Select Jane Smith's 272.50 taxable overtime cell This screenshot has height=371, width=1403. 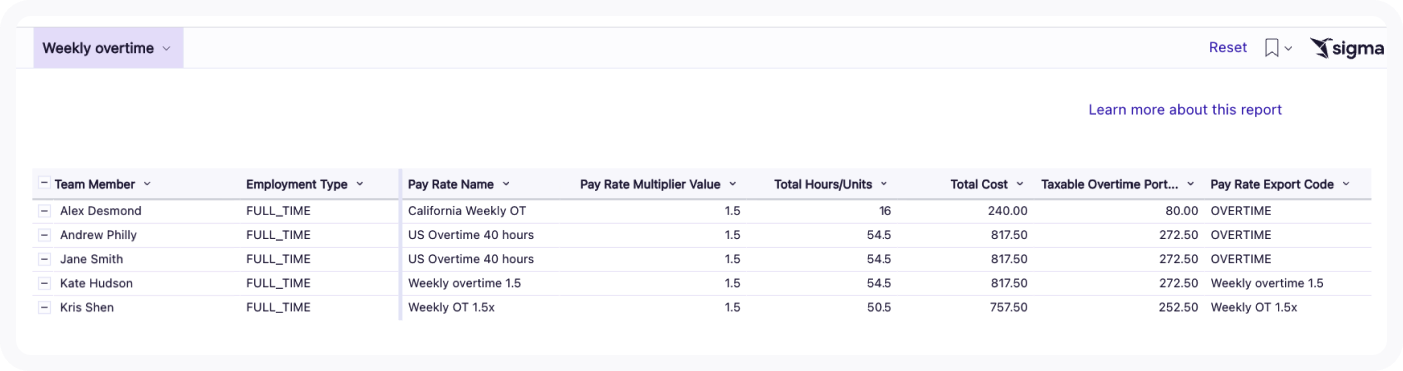1179,259
